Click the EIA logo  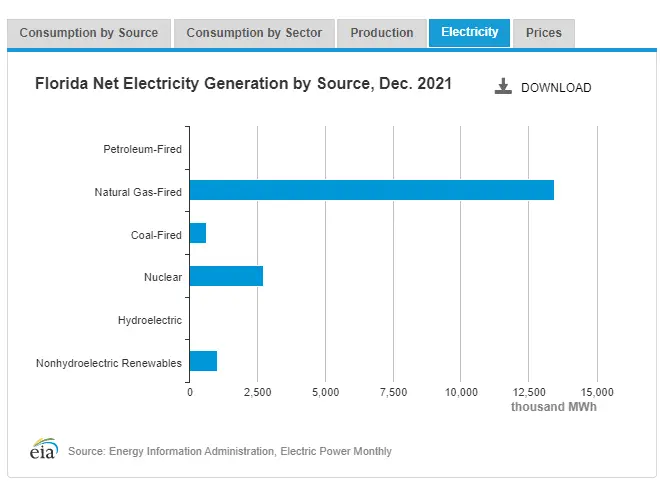(x=44, y=449)
